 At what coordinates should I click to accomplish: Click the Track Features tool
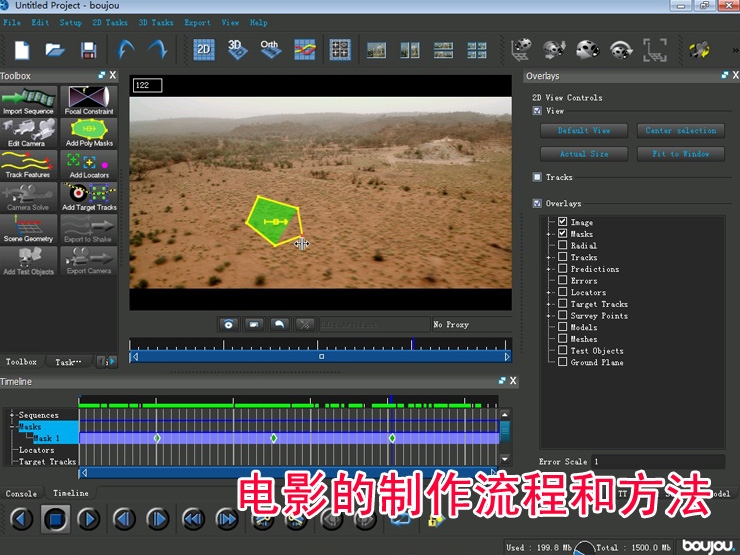29,165
